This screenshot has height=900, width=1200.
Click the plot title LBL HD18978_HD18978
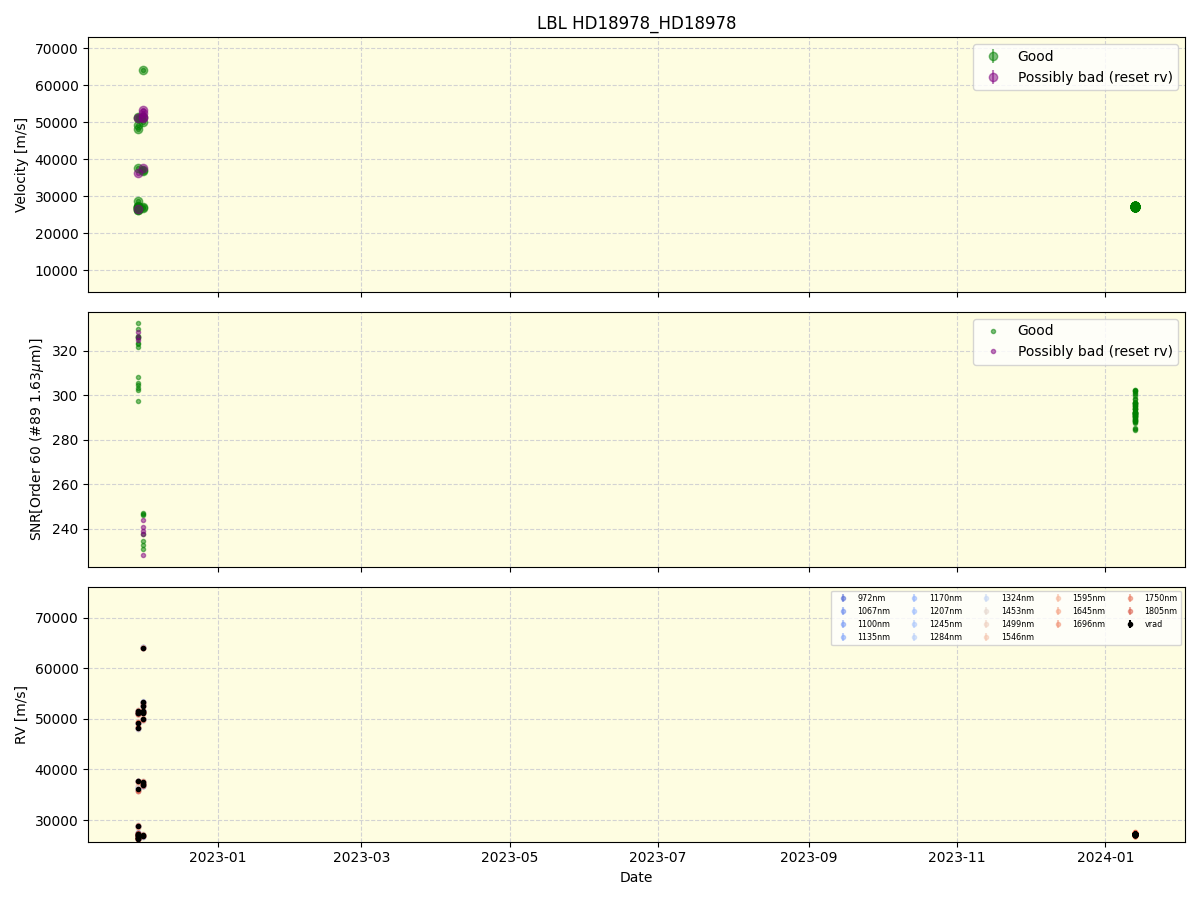pos(636,23)
